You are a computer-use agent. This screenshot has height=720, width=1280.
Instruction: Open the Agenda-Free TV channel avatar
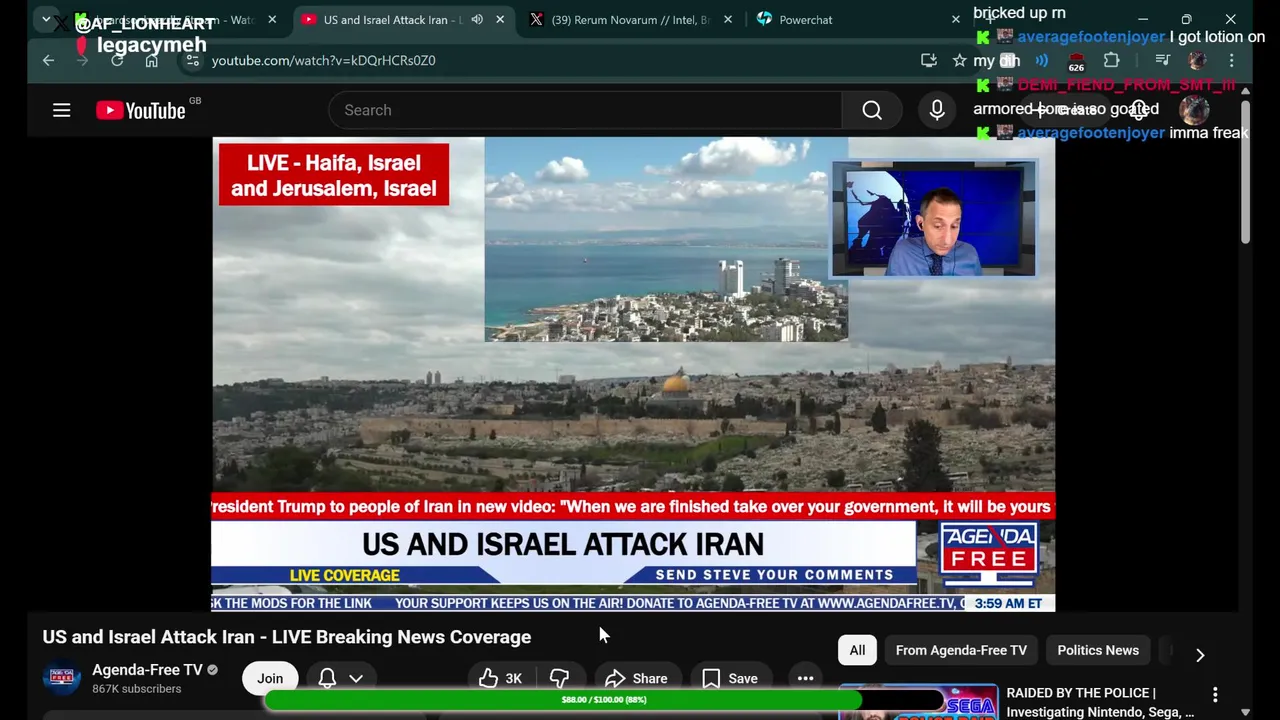(62, 678)
